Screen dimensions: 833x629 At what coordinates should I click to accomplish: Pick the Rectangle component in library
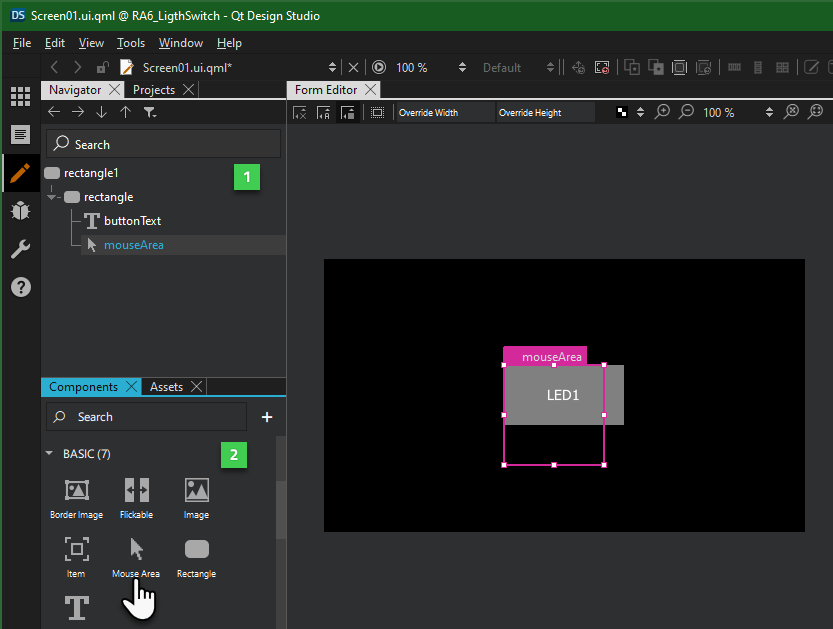(x=196, y=550)
